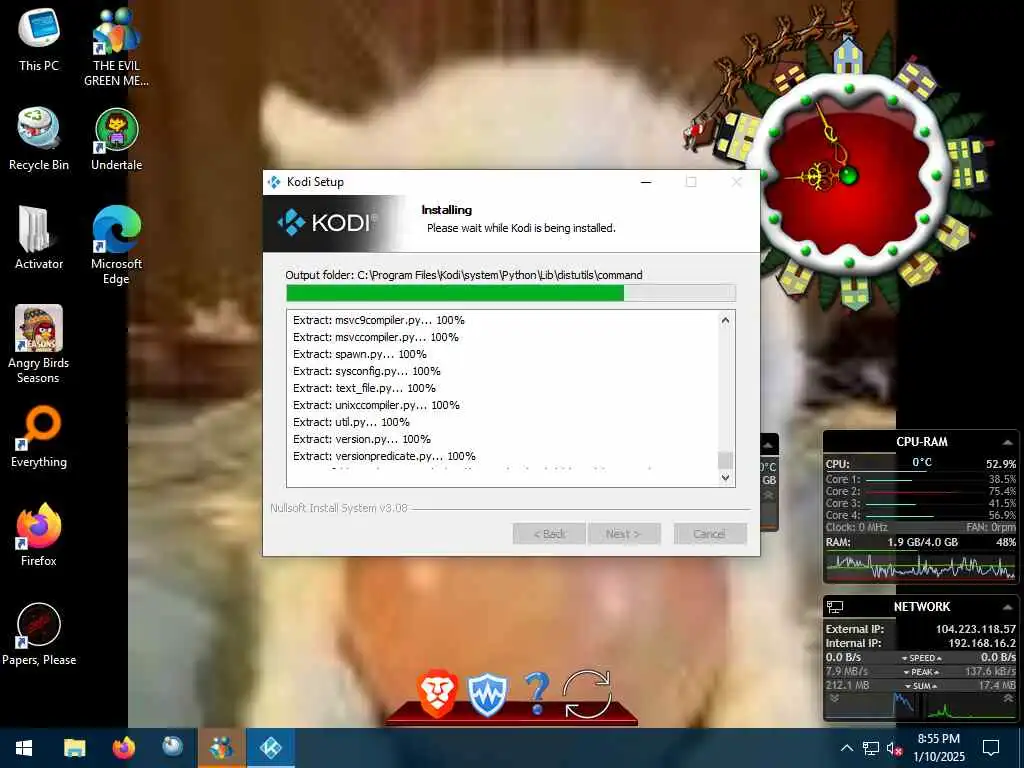Click the monitor icon in Network widget header
Screen dimensions: 1024x768
point(835,607)
